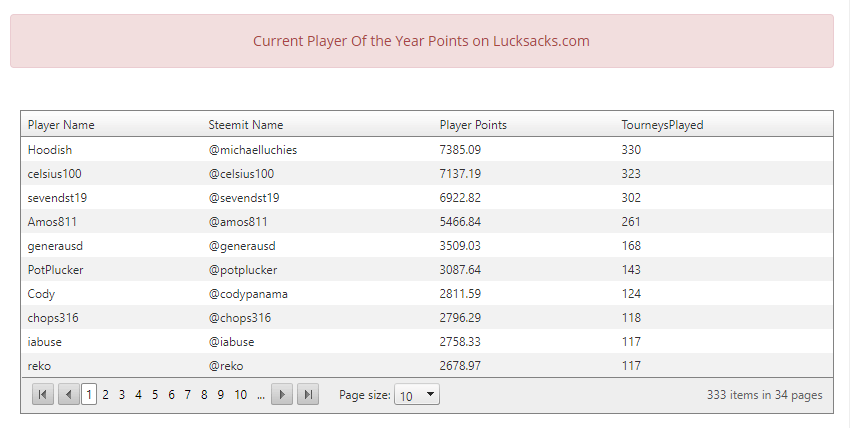Go to page 4
The image size is (850, 428).
point(138,395)
